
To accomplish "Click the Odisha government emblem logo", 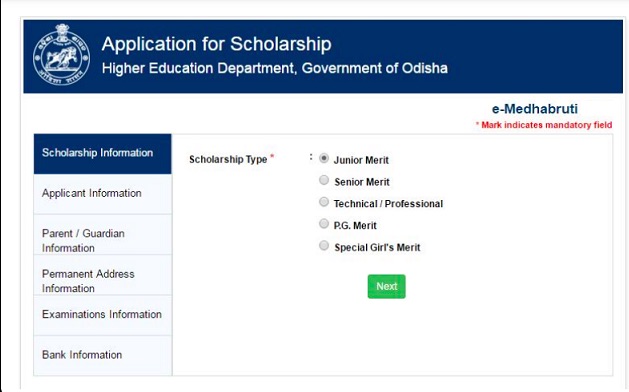I will [61, 55].
